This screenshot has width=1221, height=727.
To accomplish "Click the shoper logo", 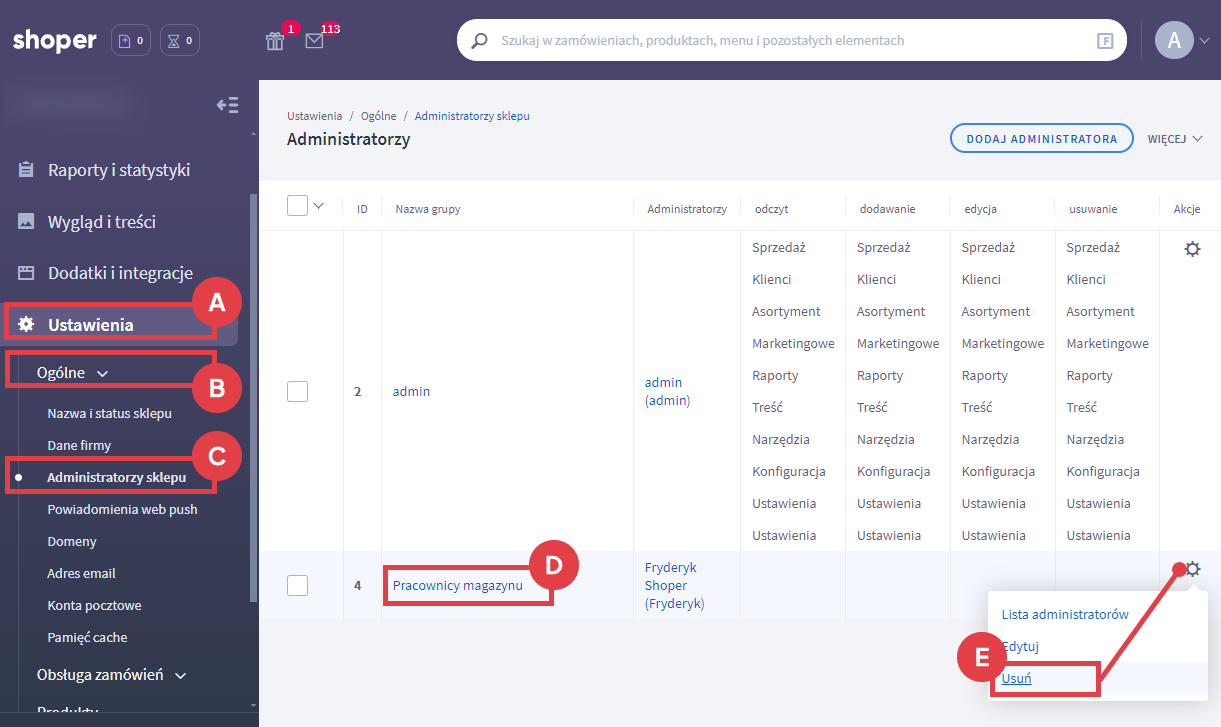I will click(x=55, y=41).
